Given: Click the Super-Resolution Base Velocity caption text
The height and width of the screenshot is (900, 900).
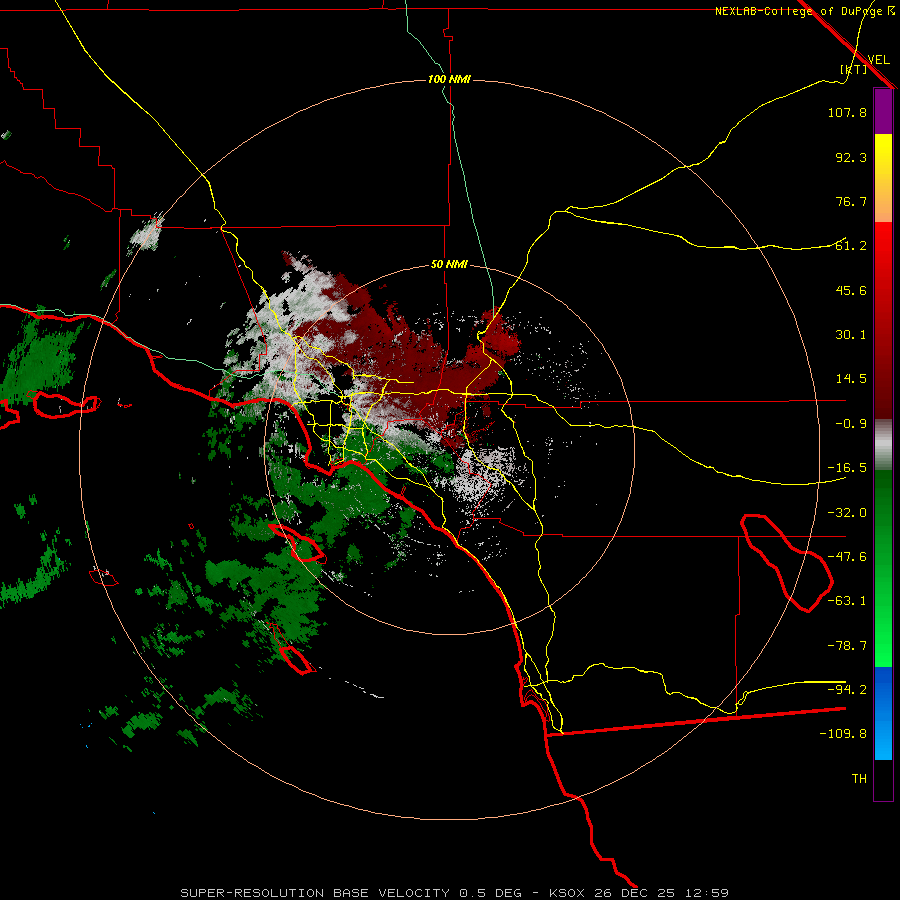Looking at the screenshot, I should click(455, 893).
